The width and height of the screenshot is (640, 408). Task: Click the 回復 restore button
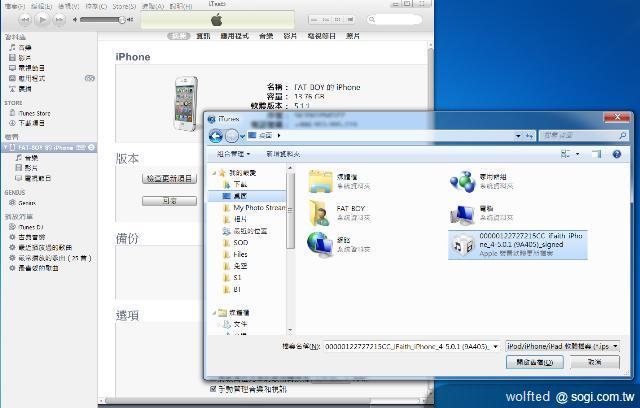169,201
